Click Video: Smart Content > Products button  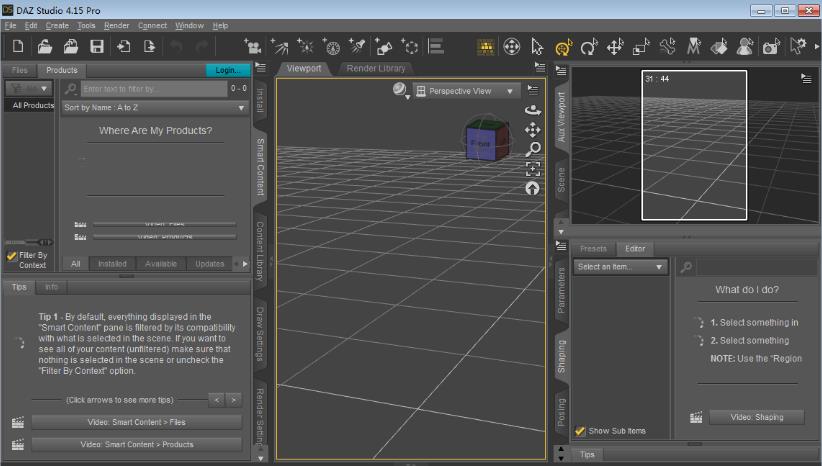[x=136, y=445]
